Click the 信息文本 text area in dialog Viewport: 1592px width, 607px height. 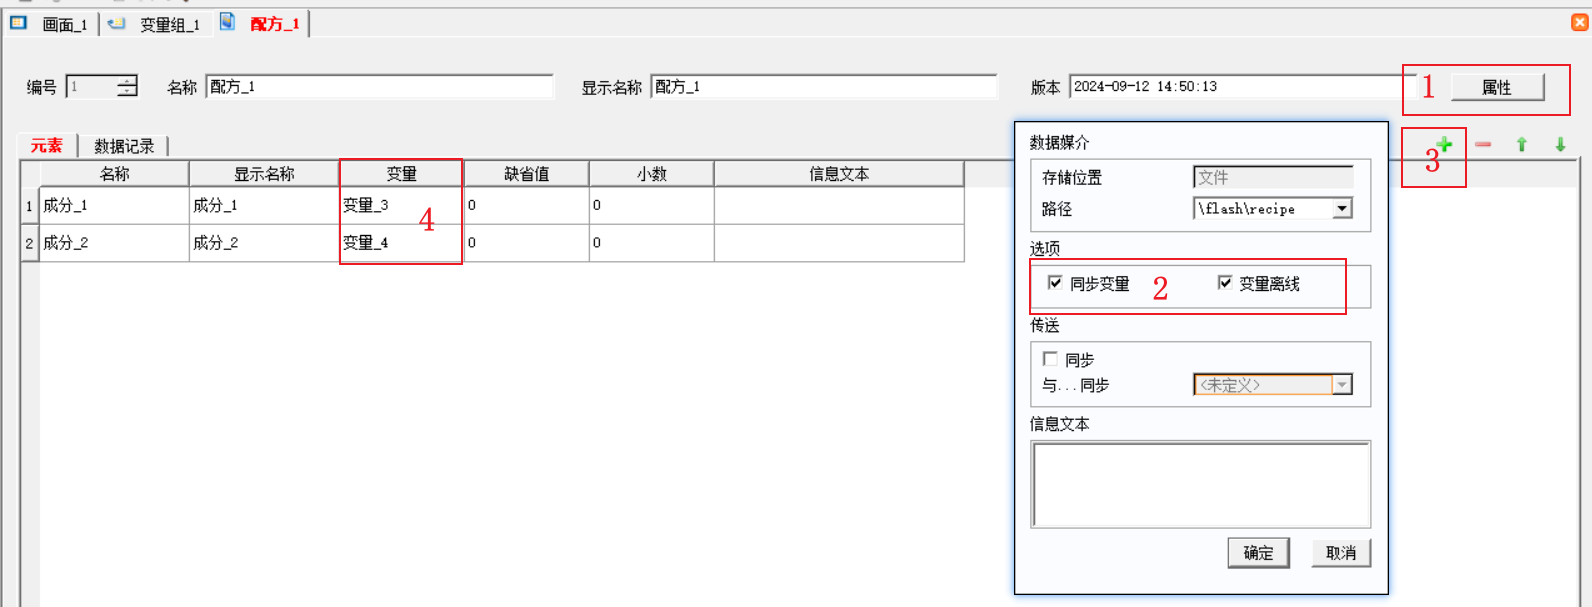click(1201, 484)
